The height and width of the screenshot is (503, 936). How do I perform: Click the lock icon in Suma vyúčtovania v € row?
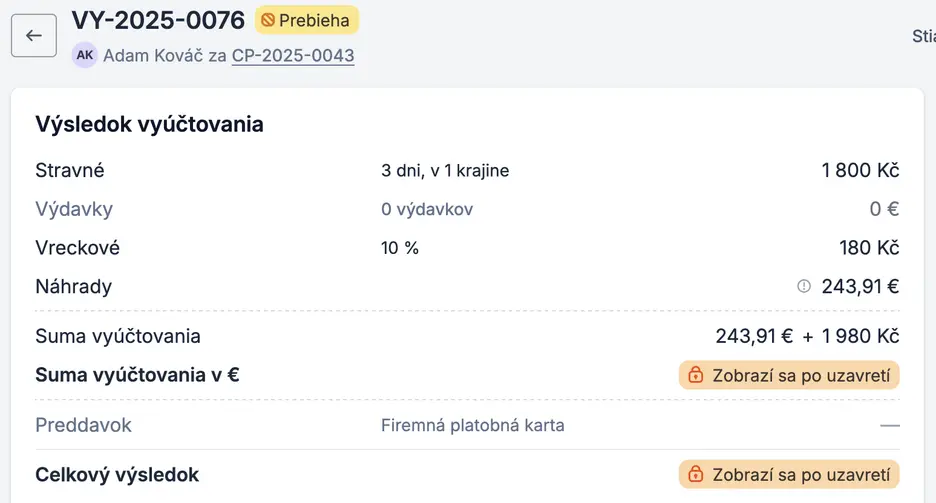pyautogui.click(x=696, y=376)
